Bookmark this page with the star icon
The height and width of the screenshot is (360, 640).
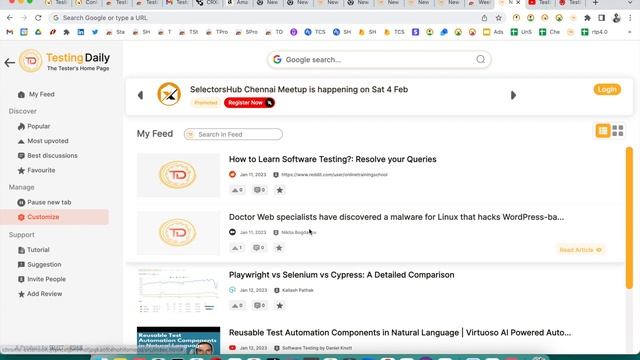click(x=498, y=18)
